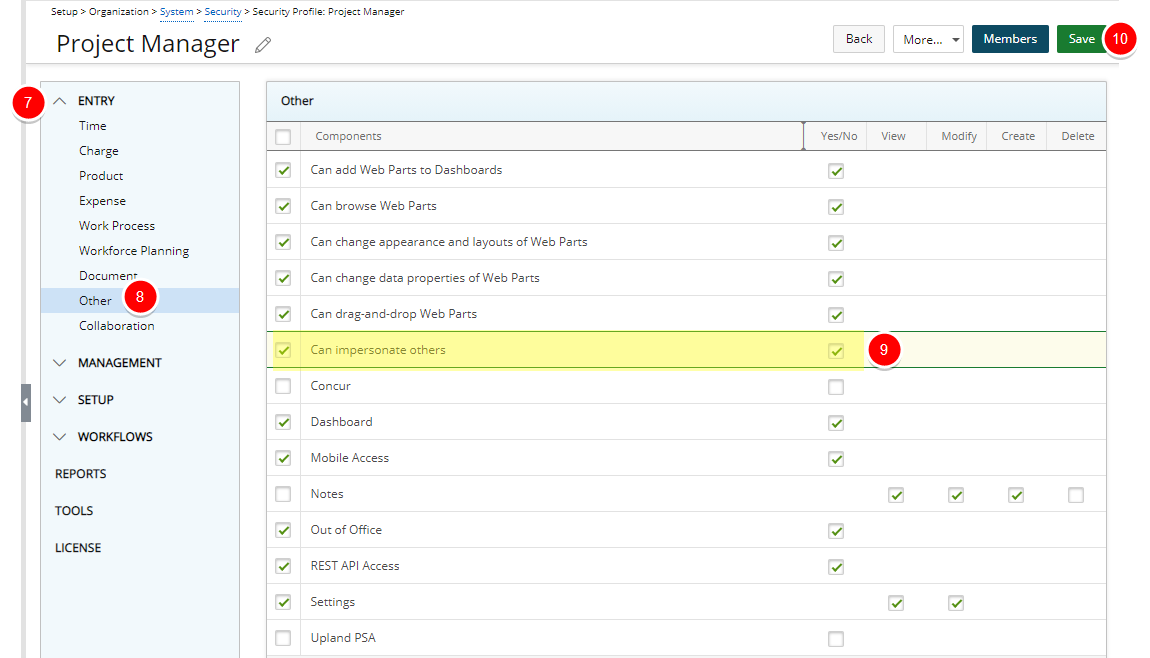
Task: Expand the MANAGEMENT section
Action: pyautogui.click(x=60, y=363)
